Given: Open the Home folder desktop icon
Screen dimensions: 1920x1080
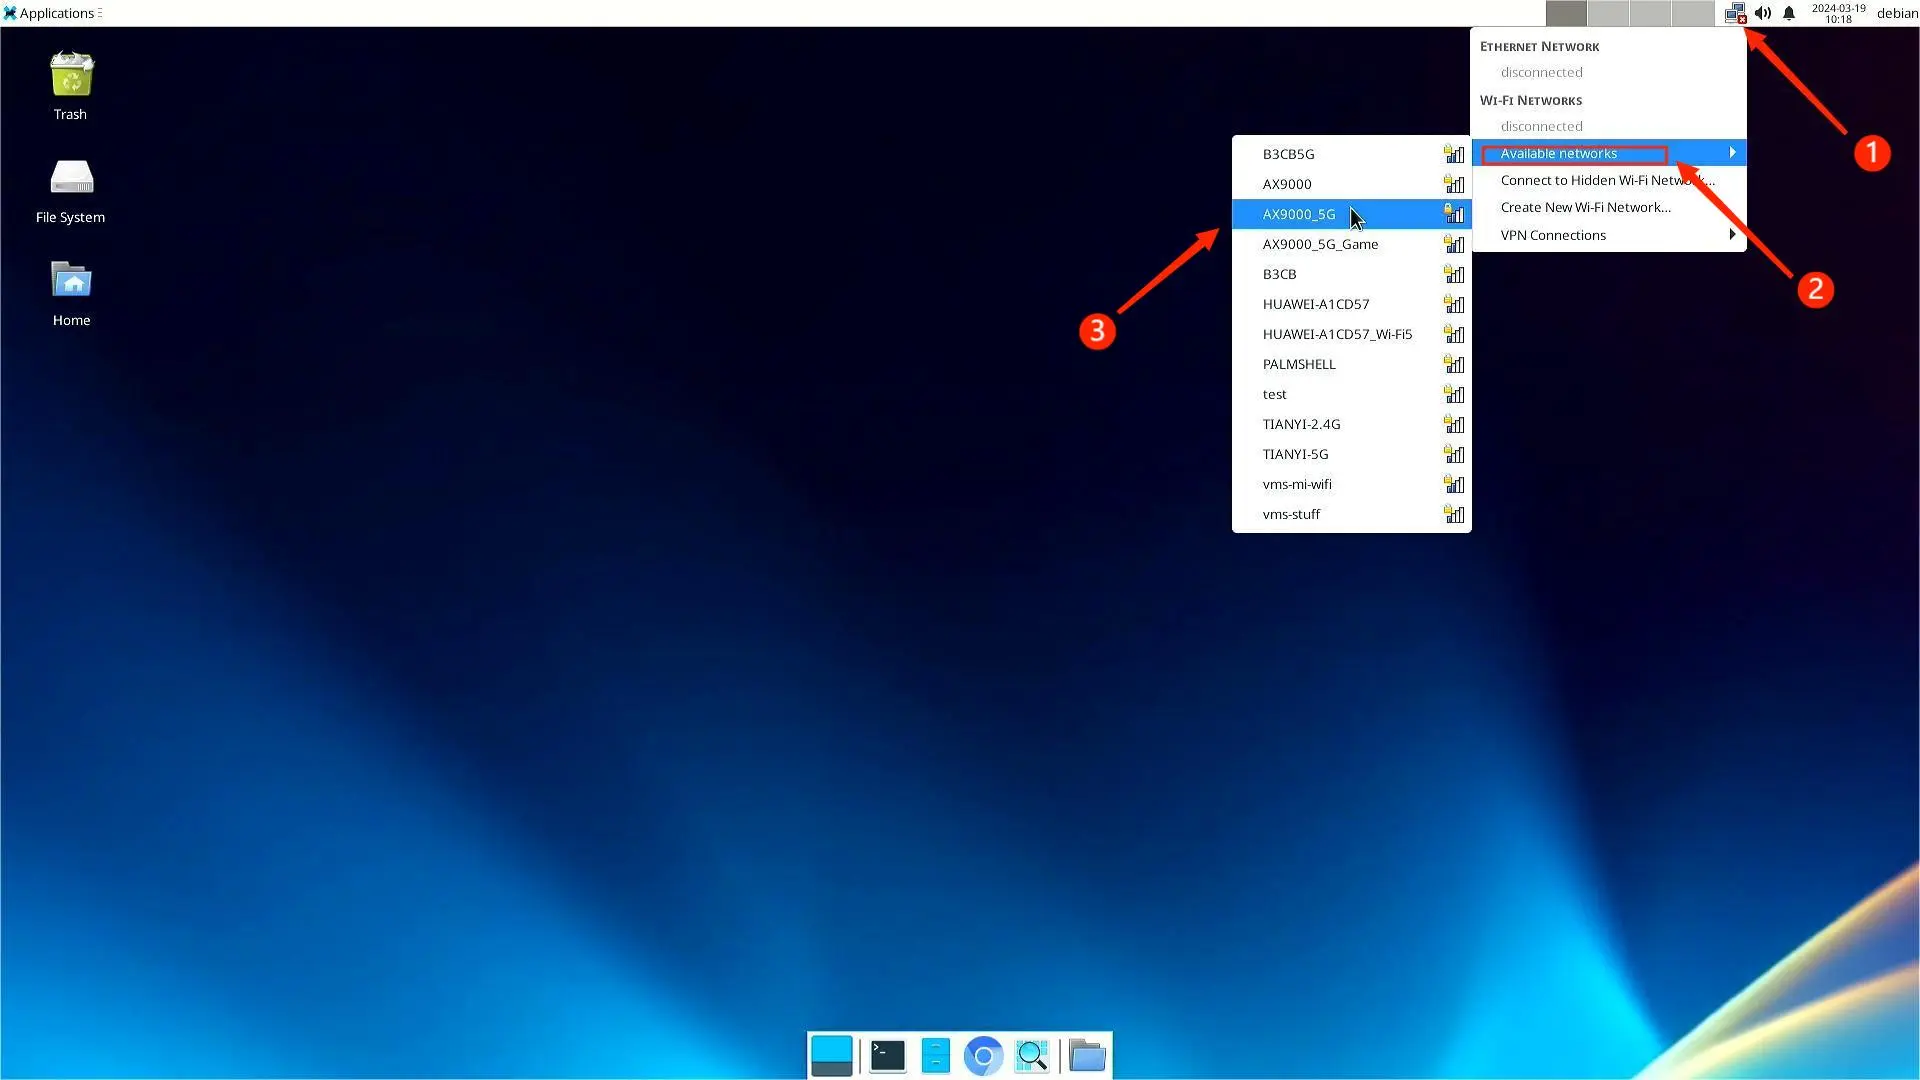Looking at the screenshot, I should point(71,280).
